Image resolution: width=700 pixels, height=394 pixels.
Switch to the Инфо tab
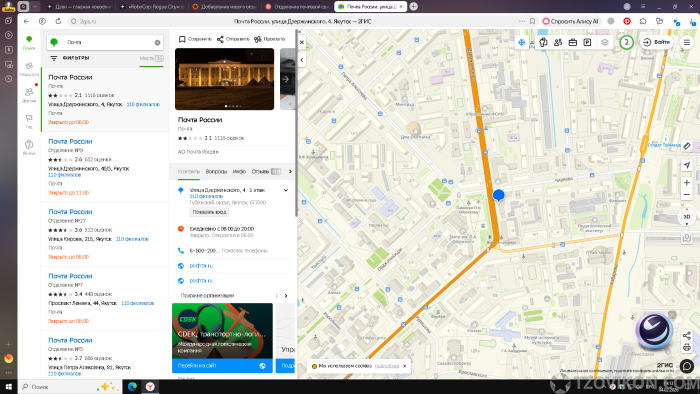pyautogui.click(x=239, y=171)
